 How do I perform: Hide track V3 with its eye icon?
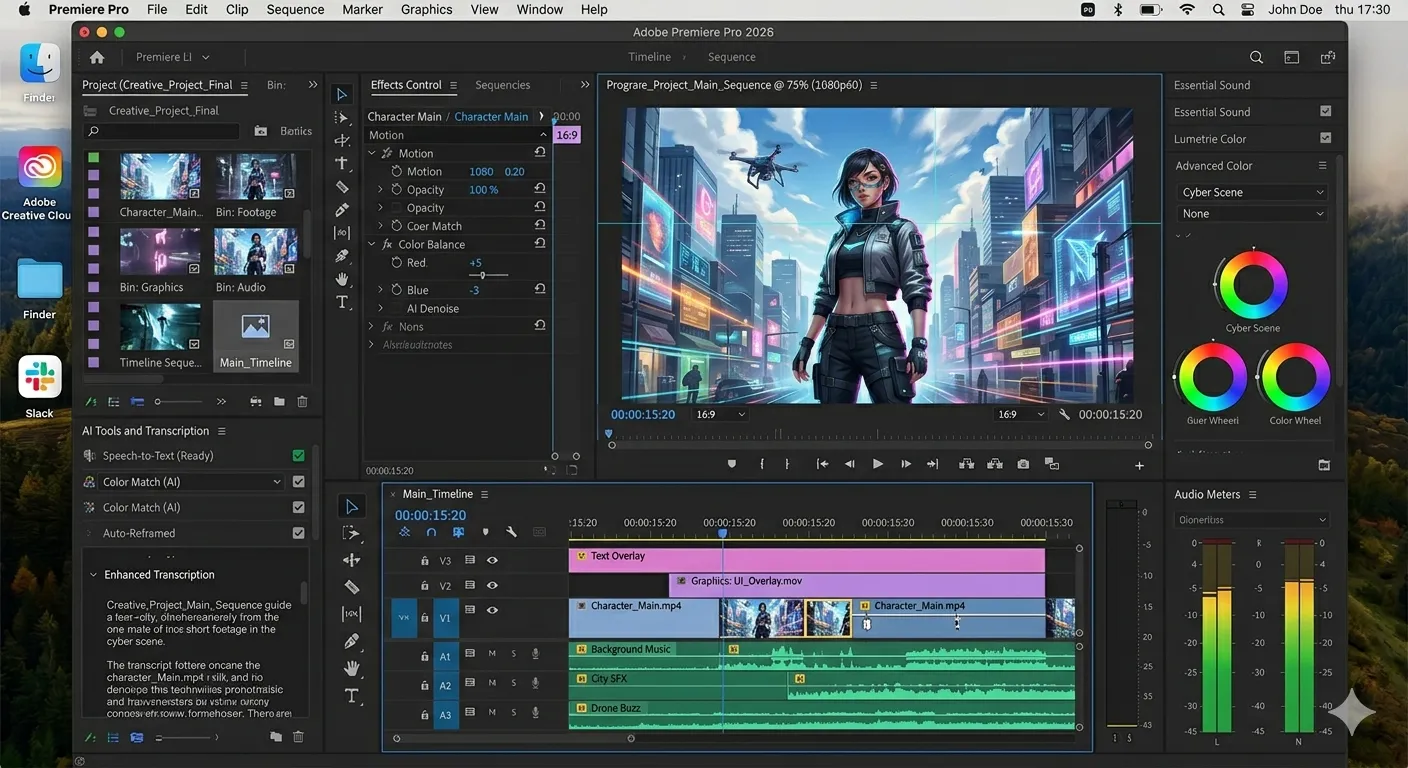492,560
